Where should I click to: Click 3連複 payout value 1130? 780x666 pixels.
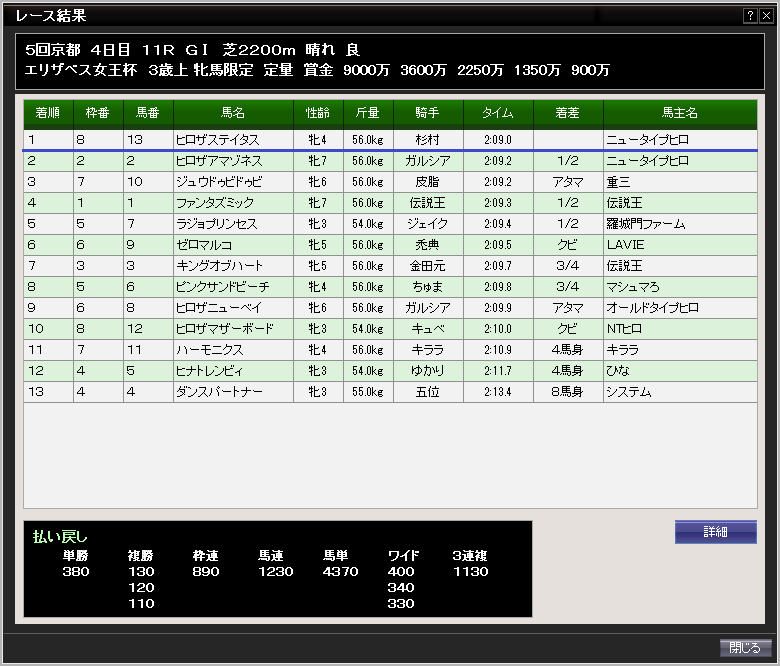click(x=471, y=571)
